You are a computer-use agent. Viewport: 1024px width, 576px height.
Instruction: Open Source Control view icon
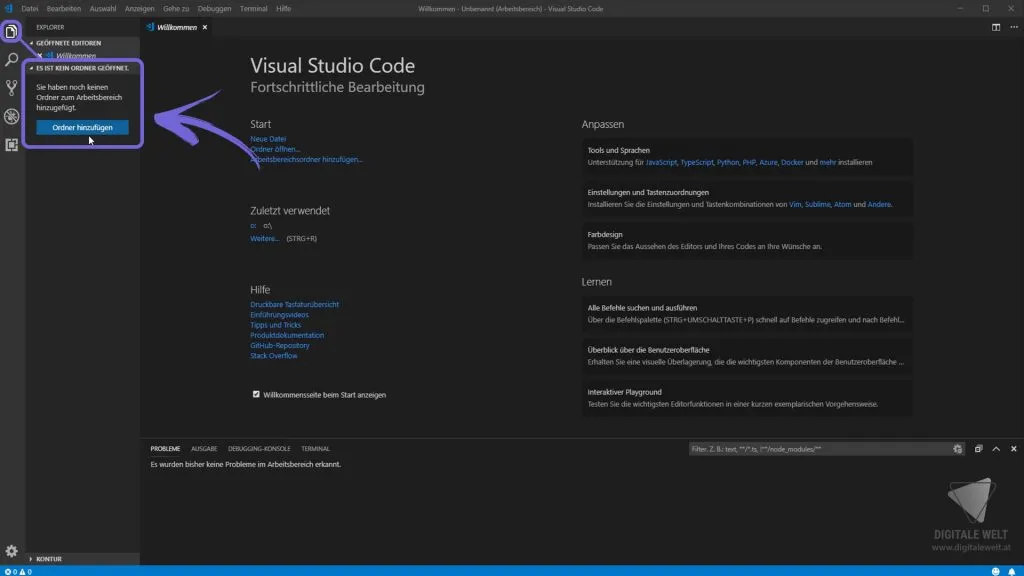click(11, 88)
